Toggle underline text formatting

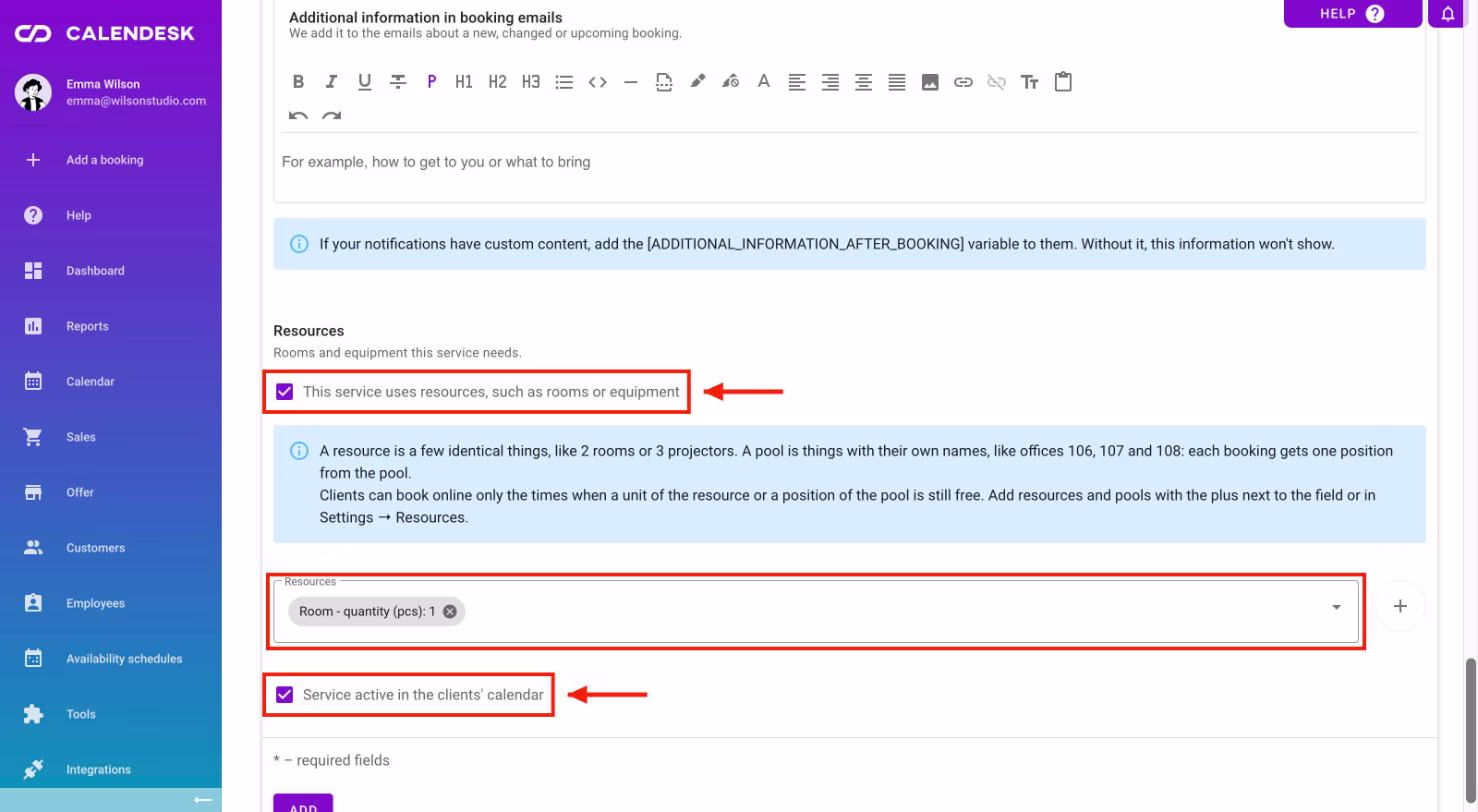tap(364, 82)
